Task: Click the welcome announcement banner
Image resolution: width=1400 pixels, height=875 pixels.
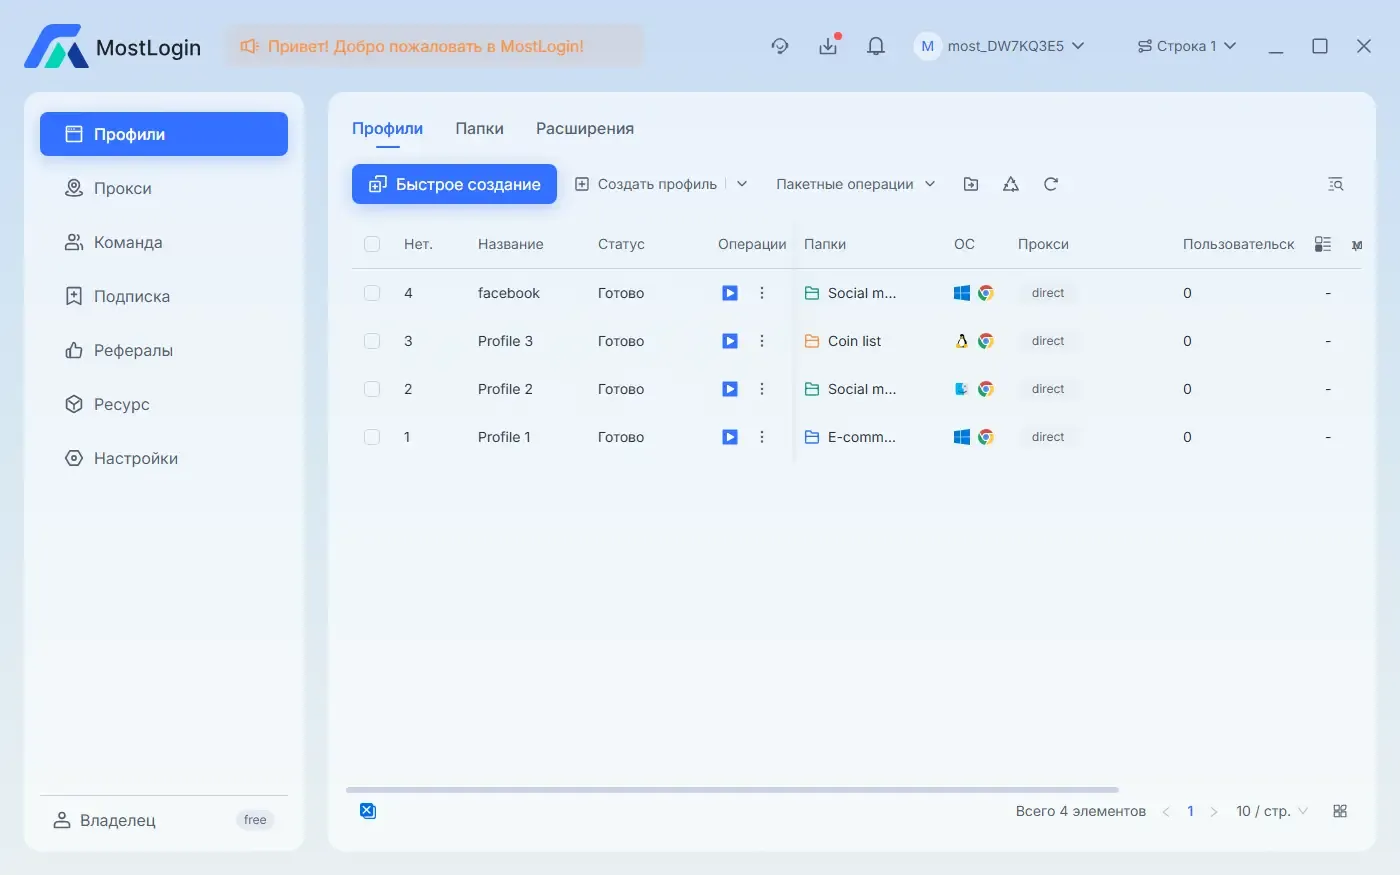Action: click(434, 46)
